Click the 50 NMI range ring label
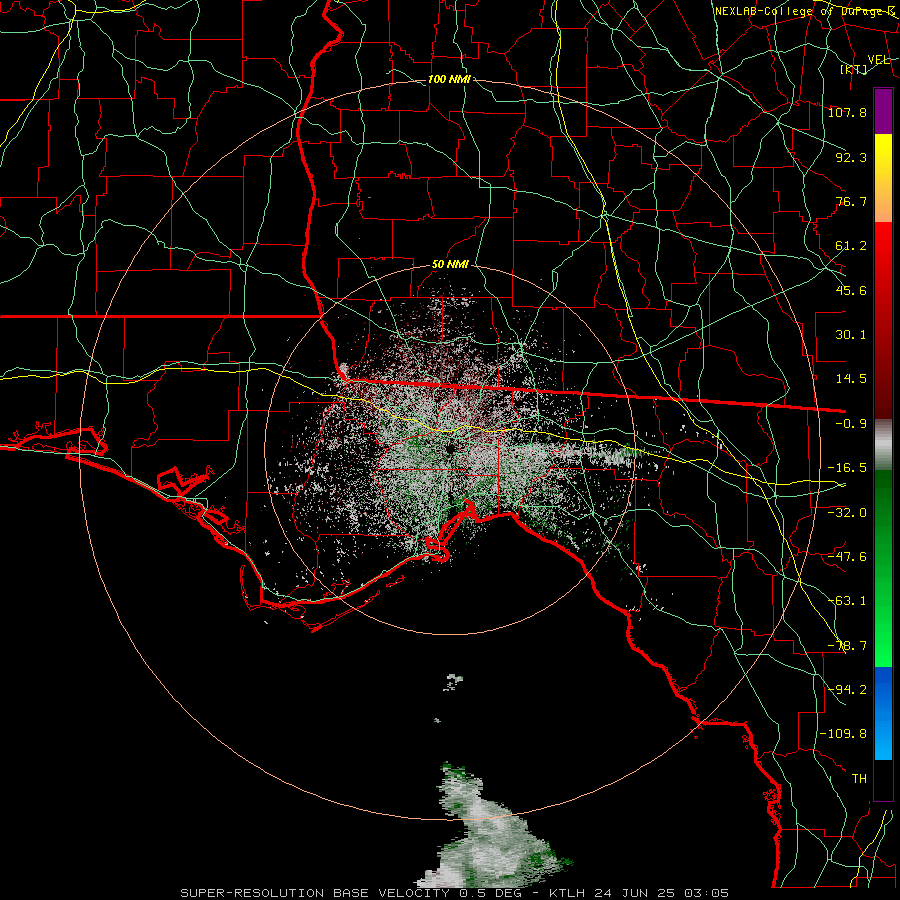The height and width of the screenshot is (900, 900). (x=450, y=264)
